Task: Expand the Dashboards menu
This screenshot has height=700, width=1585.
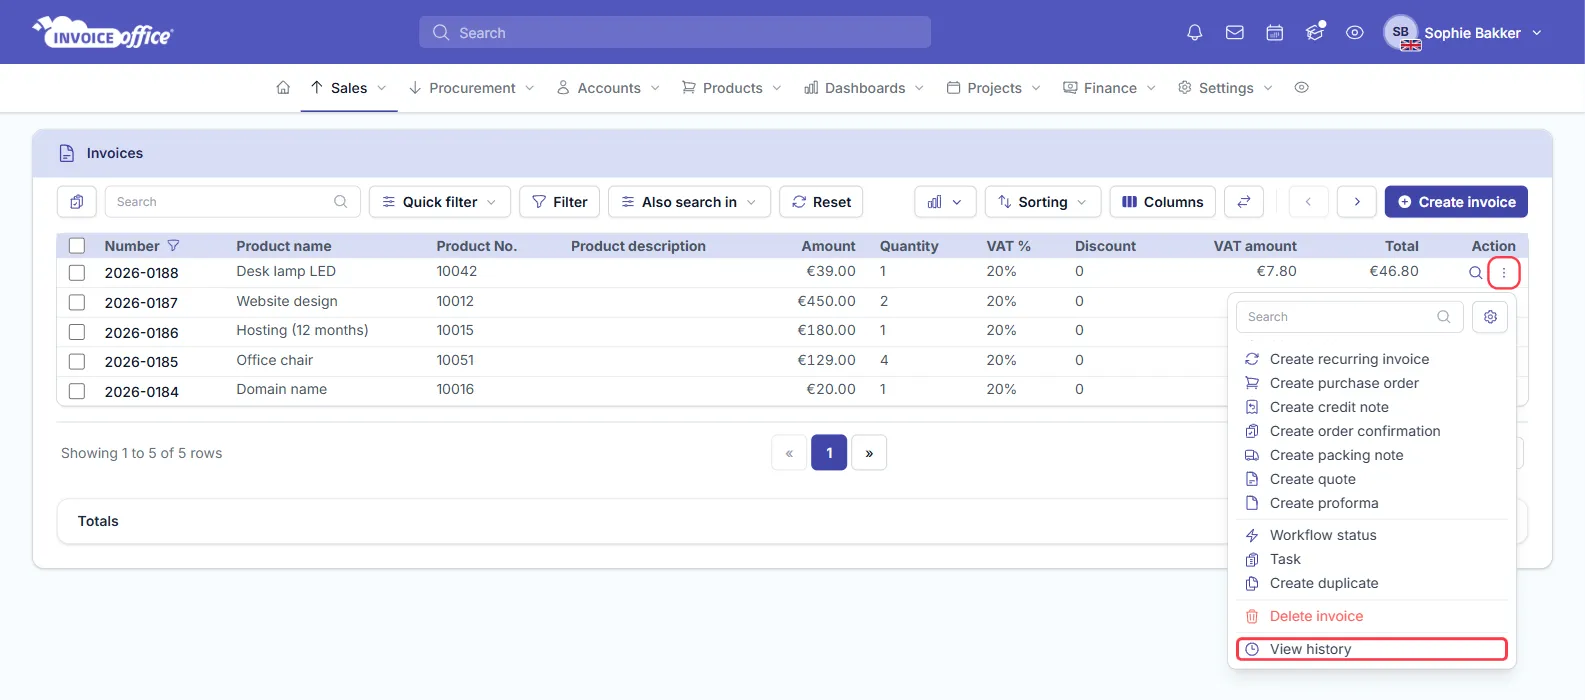Action: (864, 88)
